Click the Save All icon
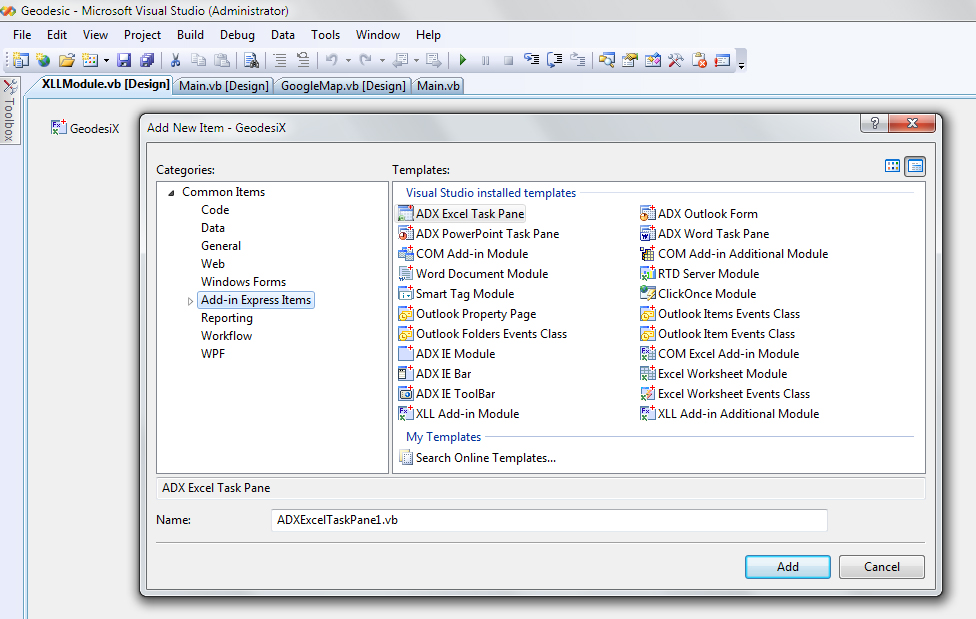This screenshot has height=619, width=976. pyautogui.click(x=147, y=60)
